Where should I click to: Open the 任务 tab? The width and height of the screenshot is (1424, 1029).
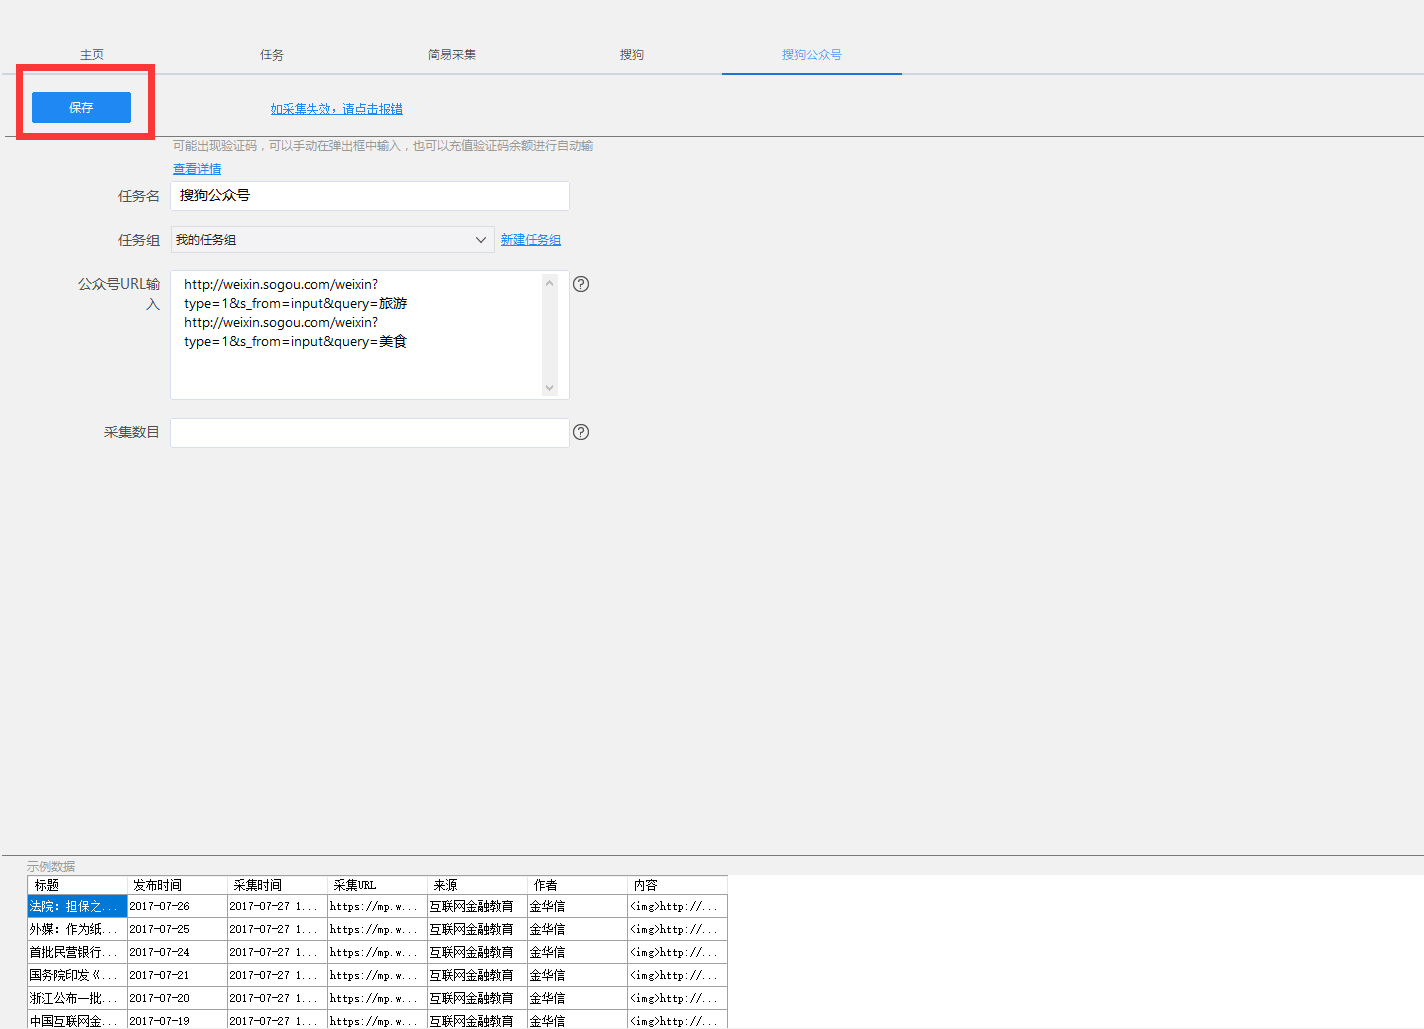pyautogui.click(x=272, y=55)
